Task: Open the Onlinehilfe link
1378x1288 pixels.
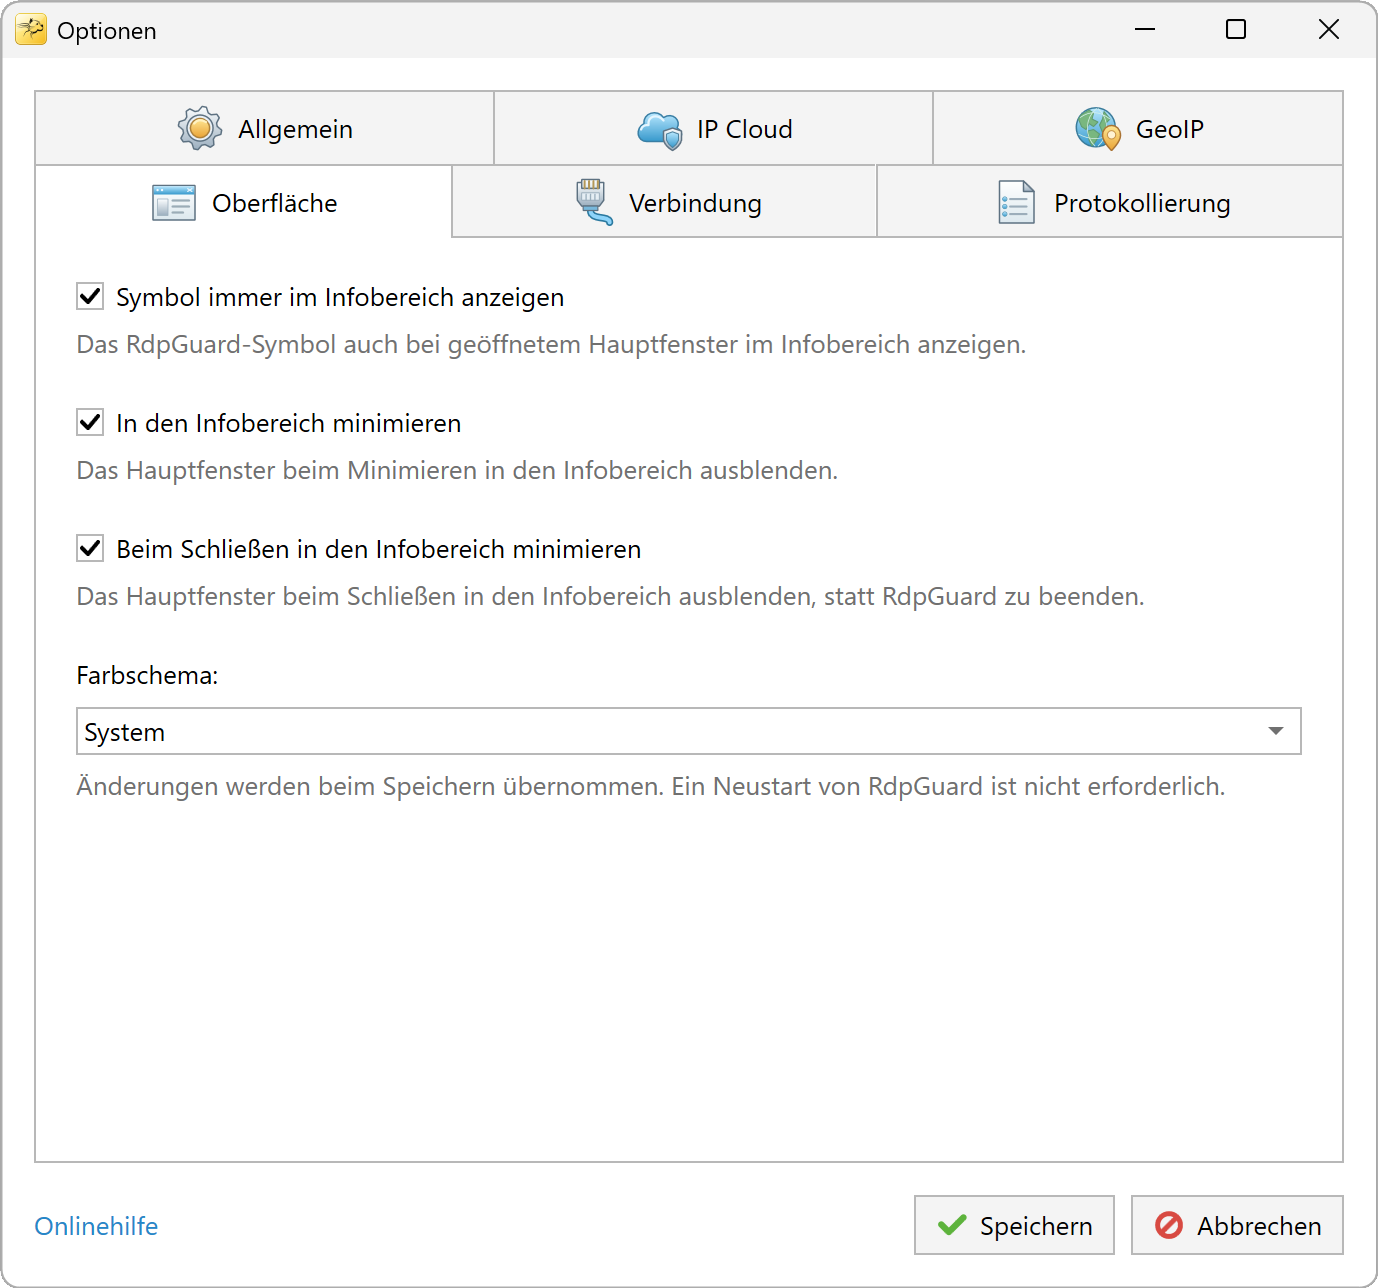Action: click(x=96, y=1226)
